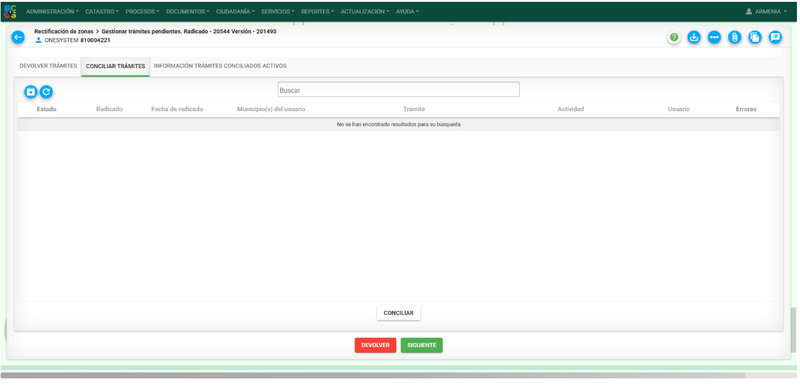The height and width of the screenshot is (387, 800).
Task: Click the Trámite column header
Action: tap(414, 109)
